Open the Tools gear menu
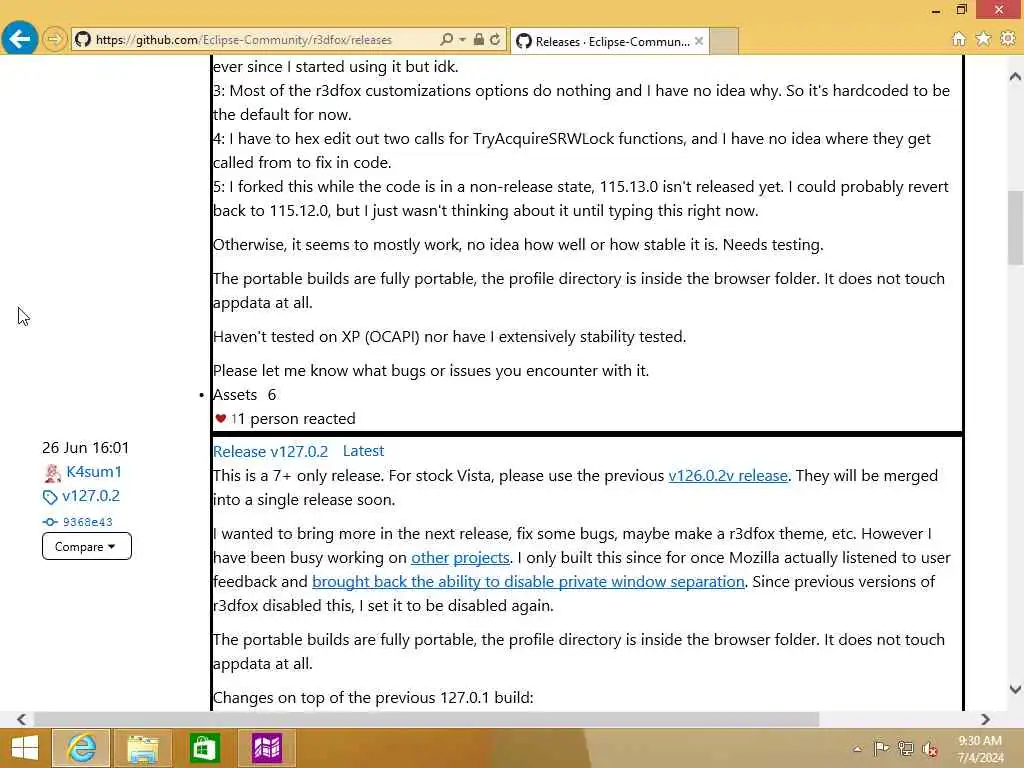Viewport: 1024px width, 768px height. coord(1008,39)
